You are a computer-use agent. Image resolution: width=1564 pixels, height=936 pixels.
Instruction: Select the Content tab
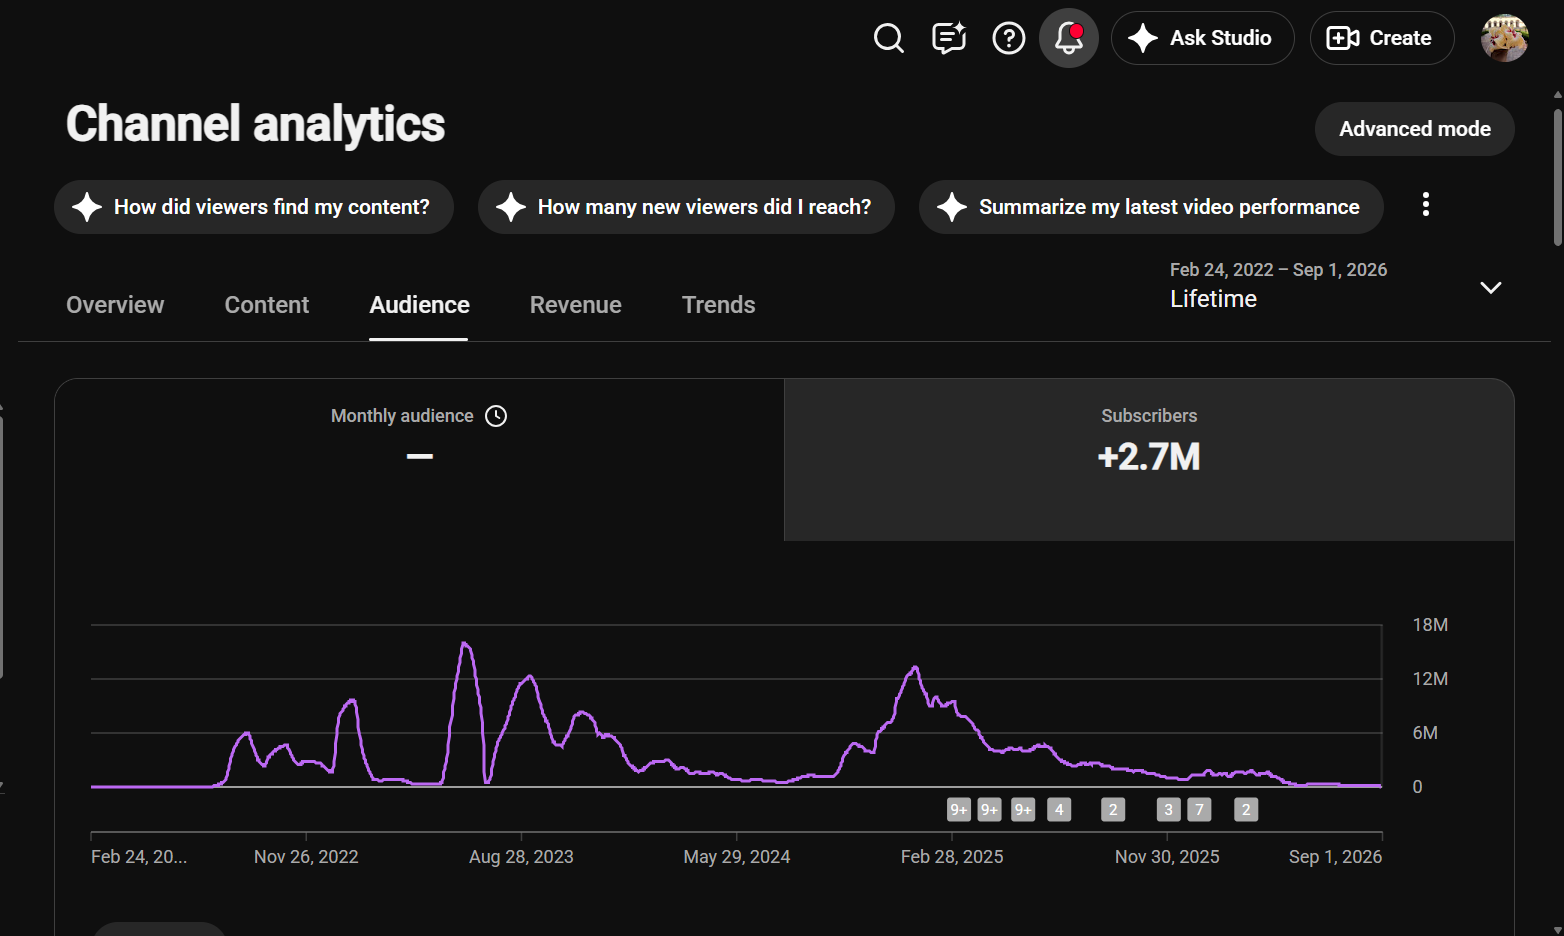coord(267,305)
